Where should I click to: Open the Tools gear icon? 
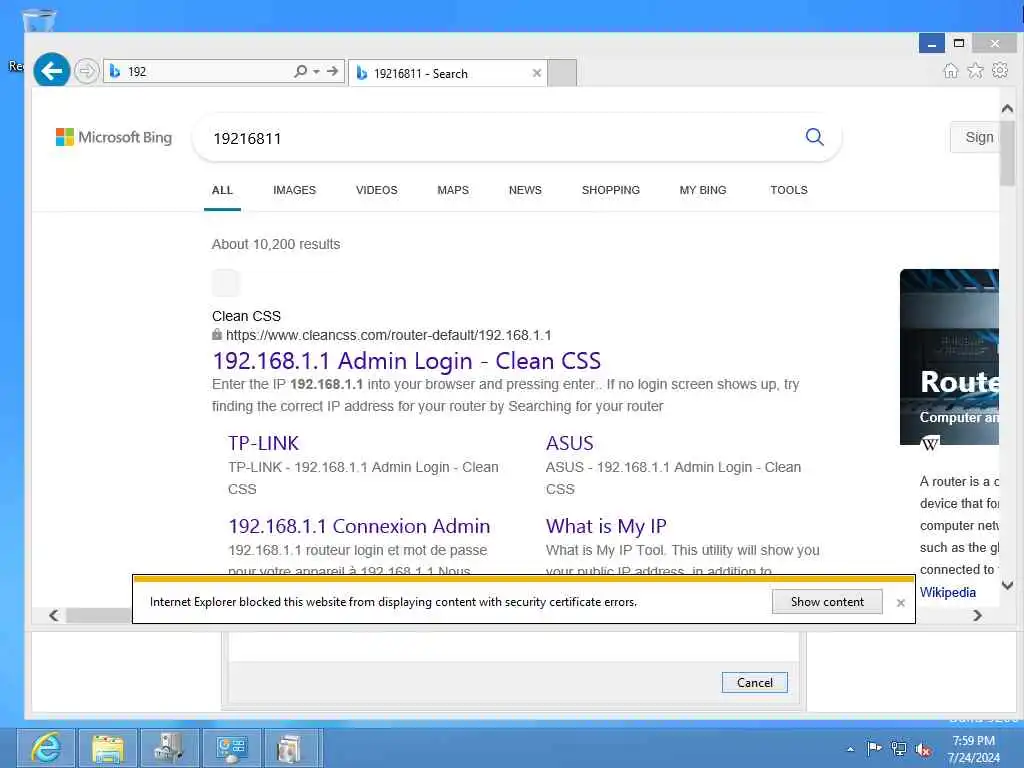pos(1000,71)
